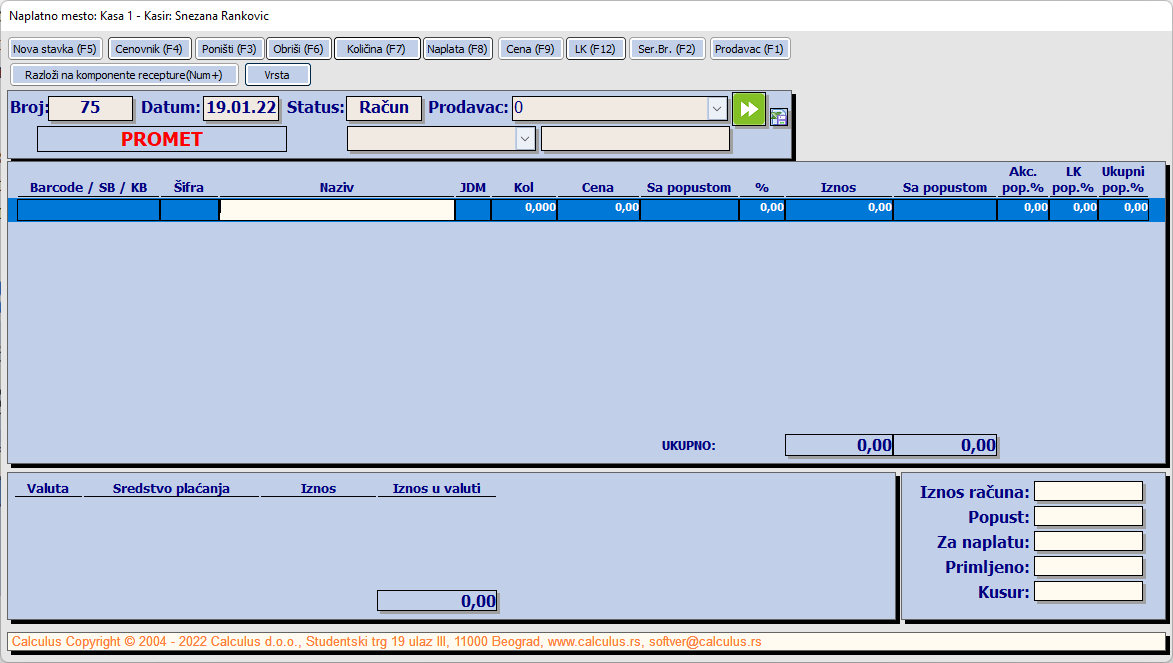Expand the Prodavac dropdown arrow
1173x663 pixels.
[x=717, y=109]
